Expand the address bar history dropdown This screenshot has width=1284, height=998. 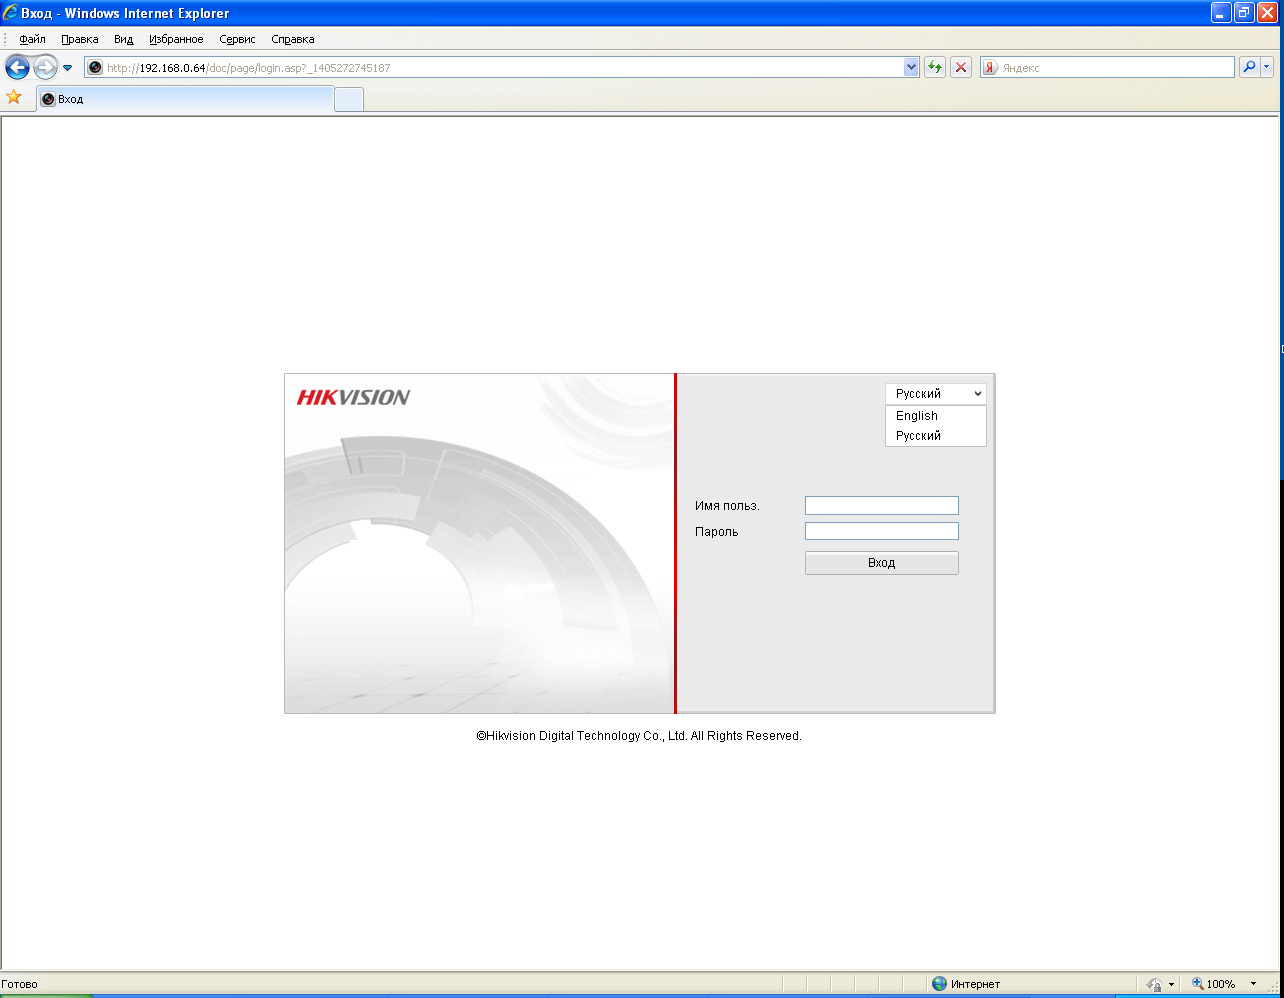[911, 67]
